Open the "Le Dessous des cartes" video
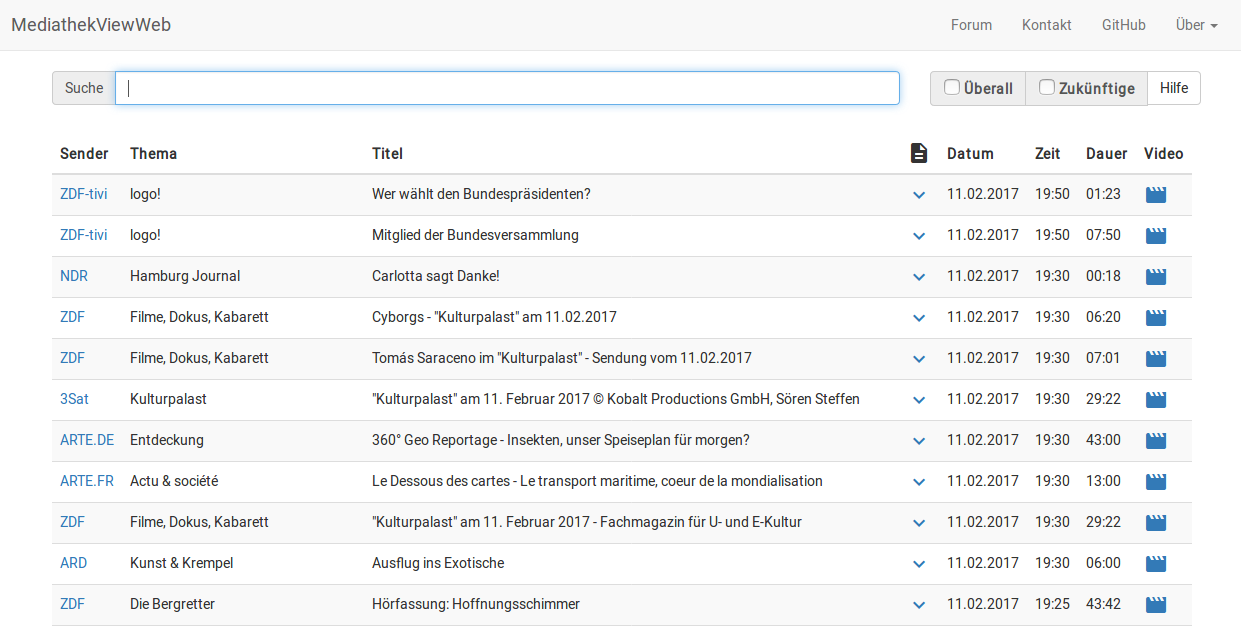This screenshot has width=1241, height=630. click(x=1155, y=481)
